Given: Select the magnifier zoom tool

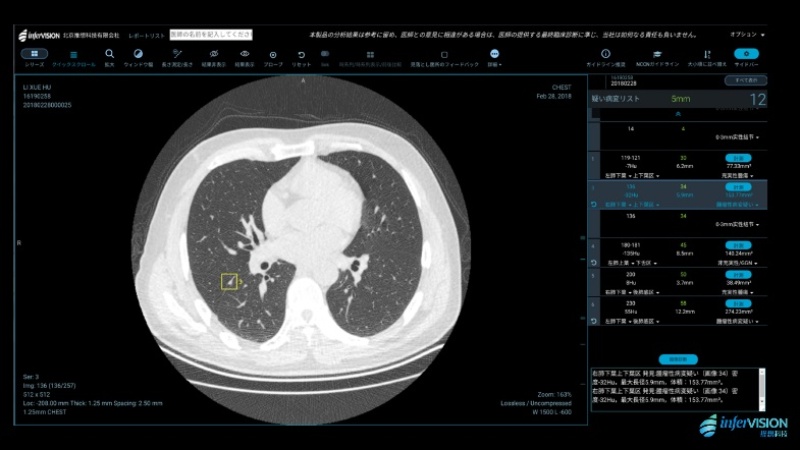Looking at the screenshot, I should (110, 55).
